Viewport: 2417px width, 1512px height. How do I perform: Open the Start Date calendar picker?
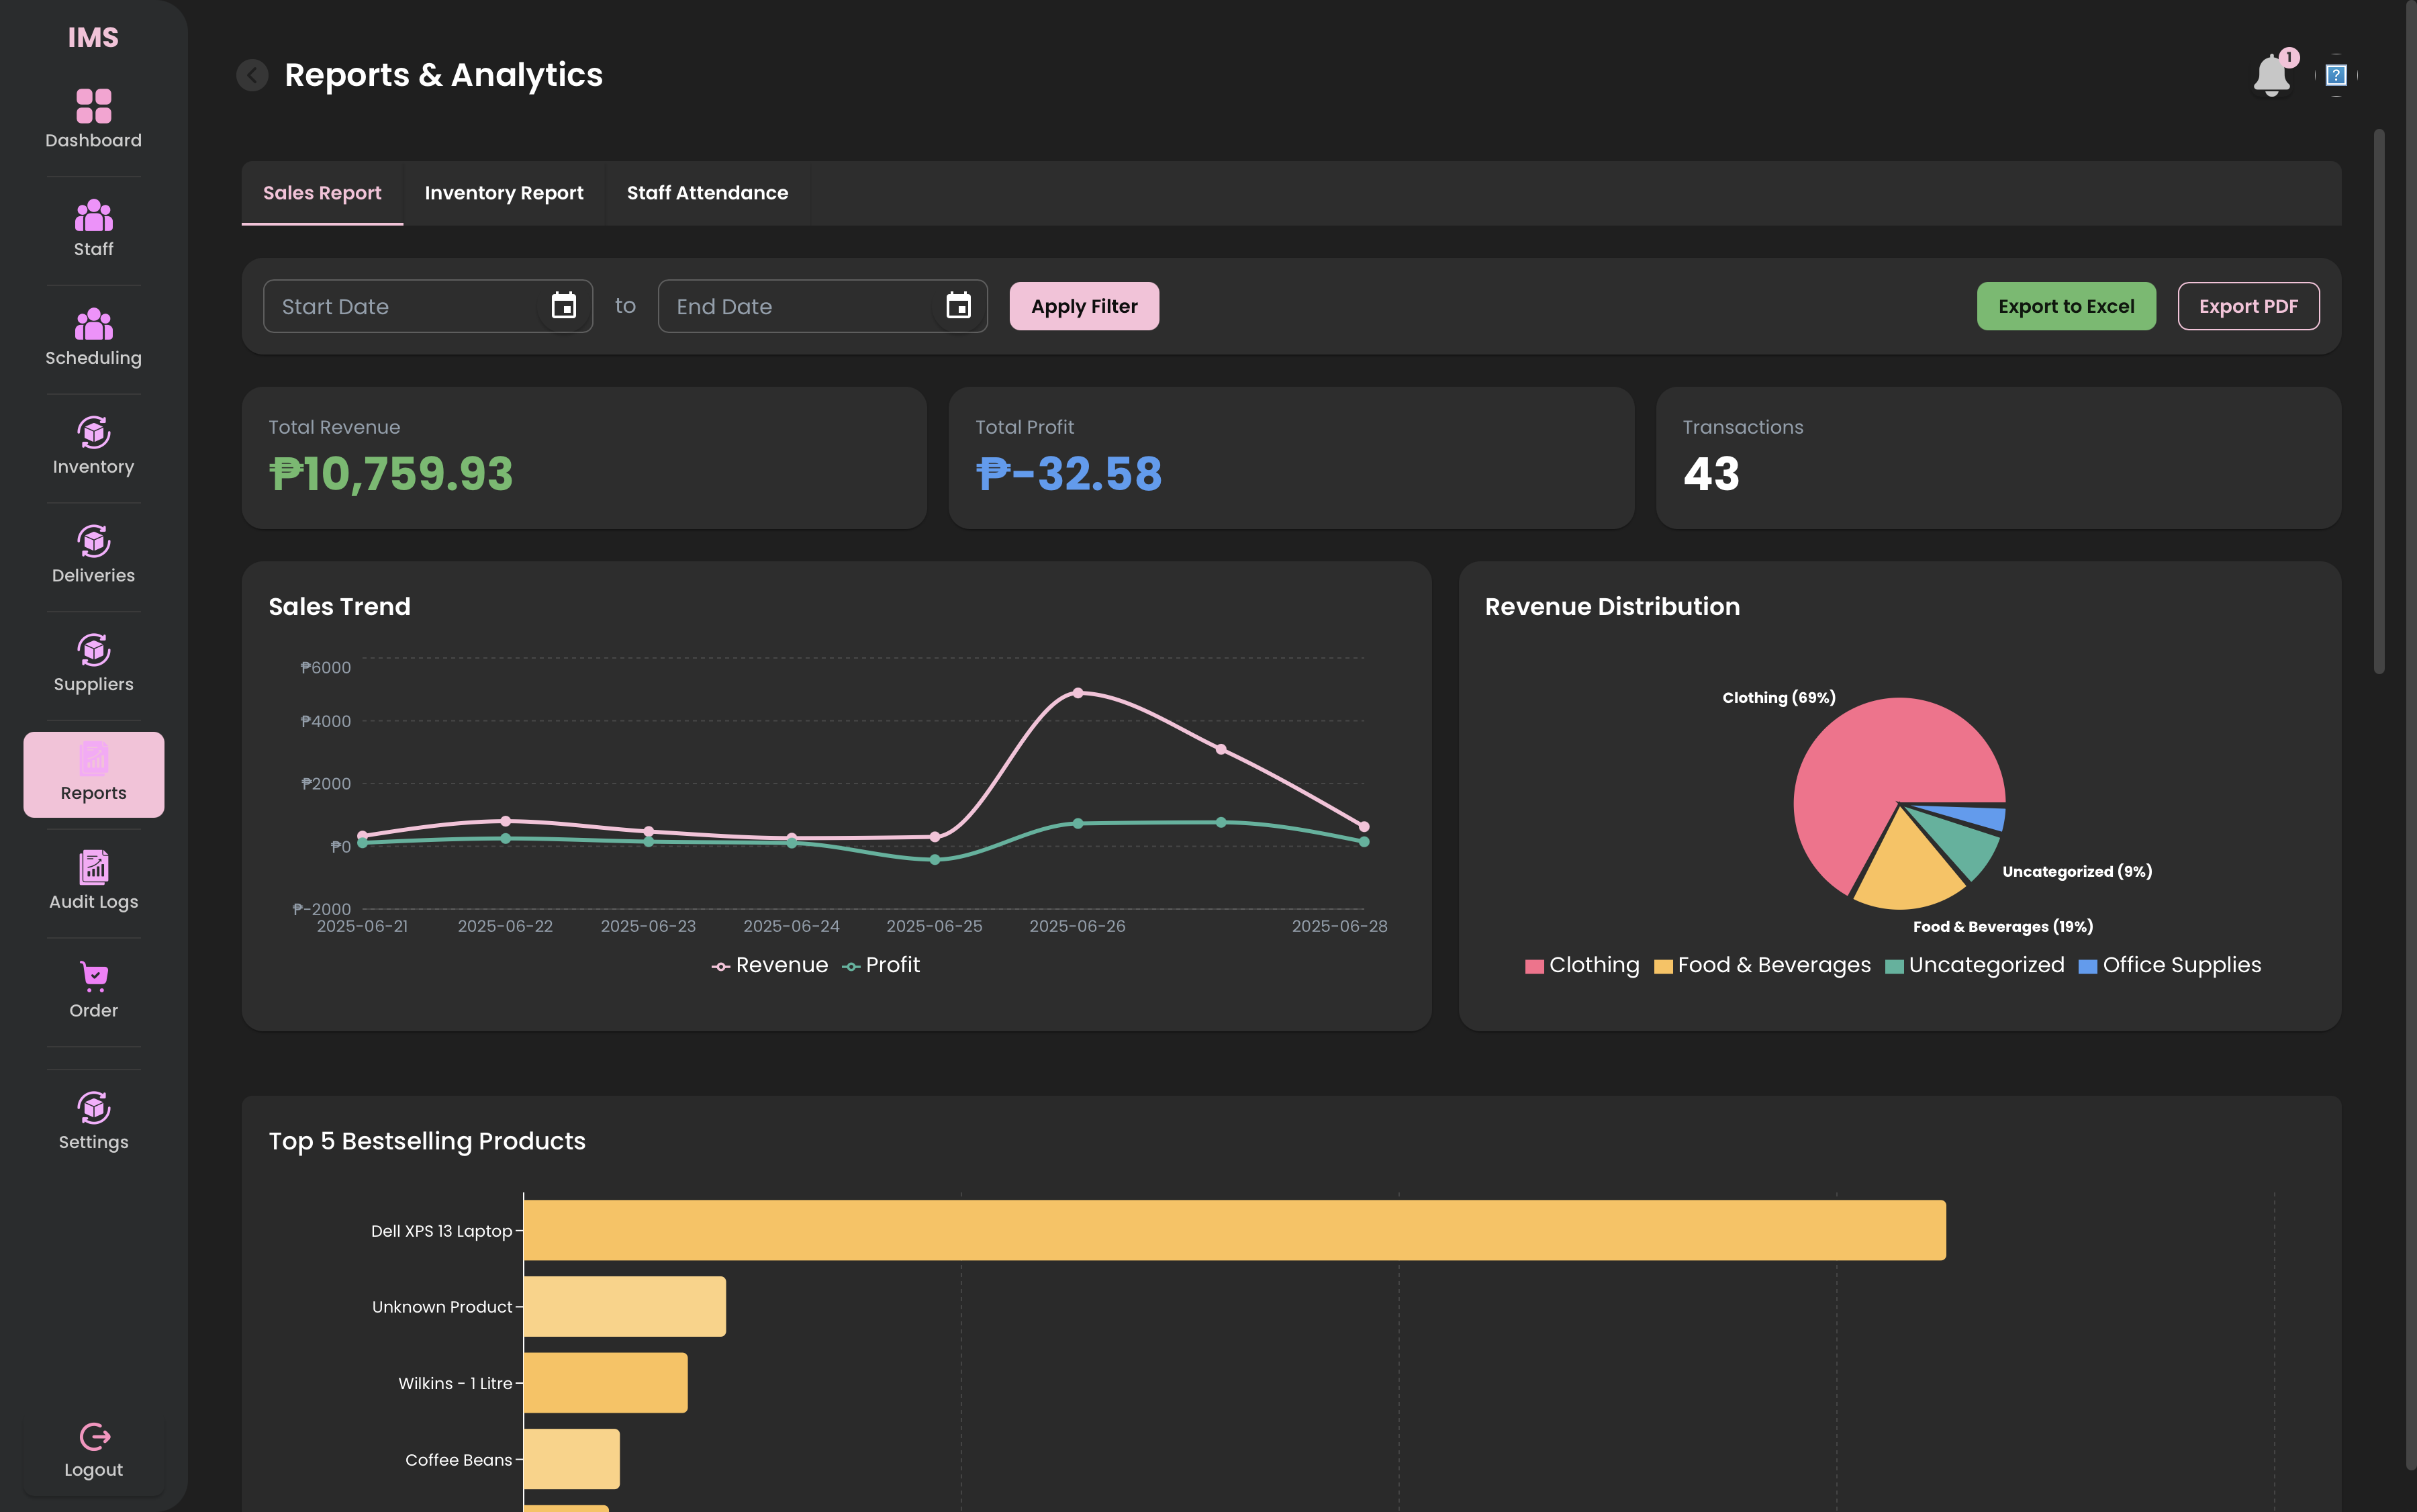click(x=564, y=306)
